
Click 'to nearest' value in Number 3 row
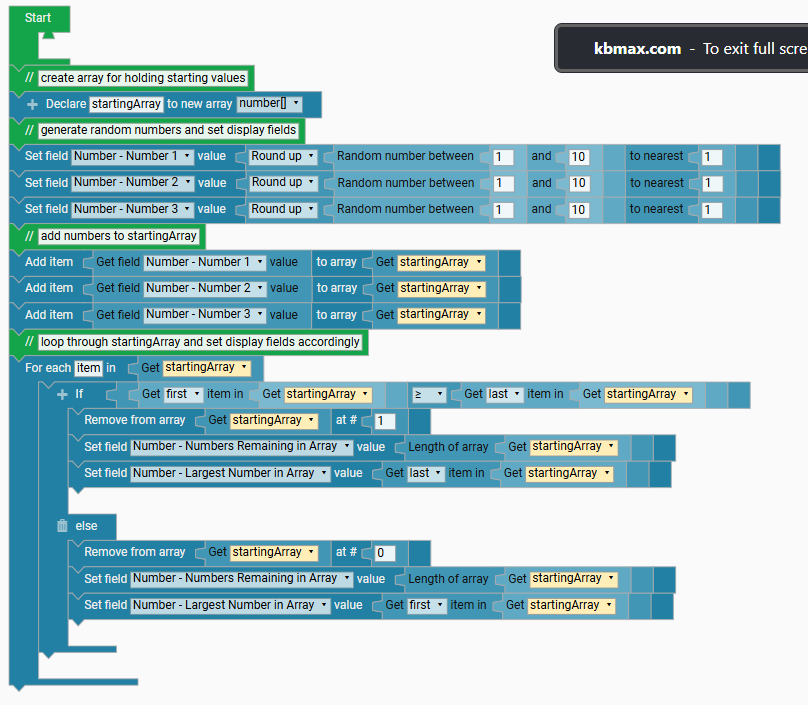point(712,210)
